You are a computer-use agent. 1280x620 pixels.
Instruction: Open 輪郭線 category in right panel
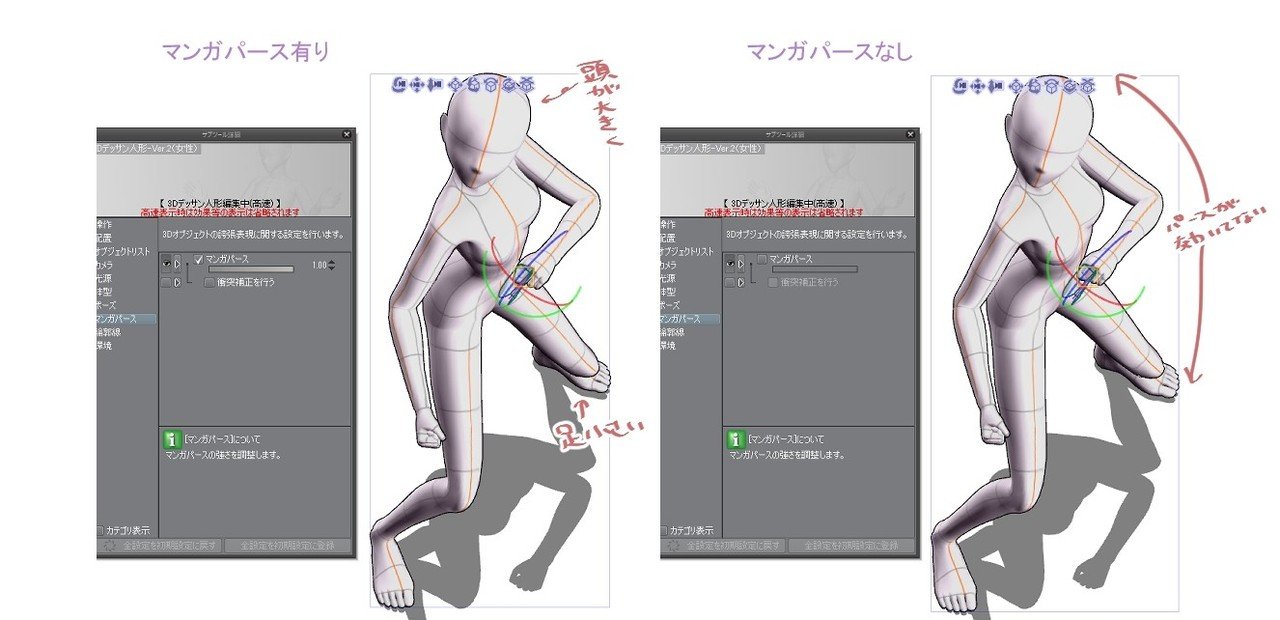tap(672, 332)
